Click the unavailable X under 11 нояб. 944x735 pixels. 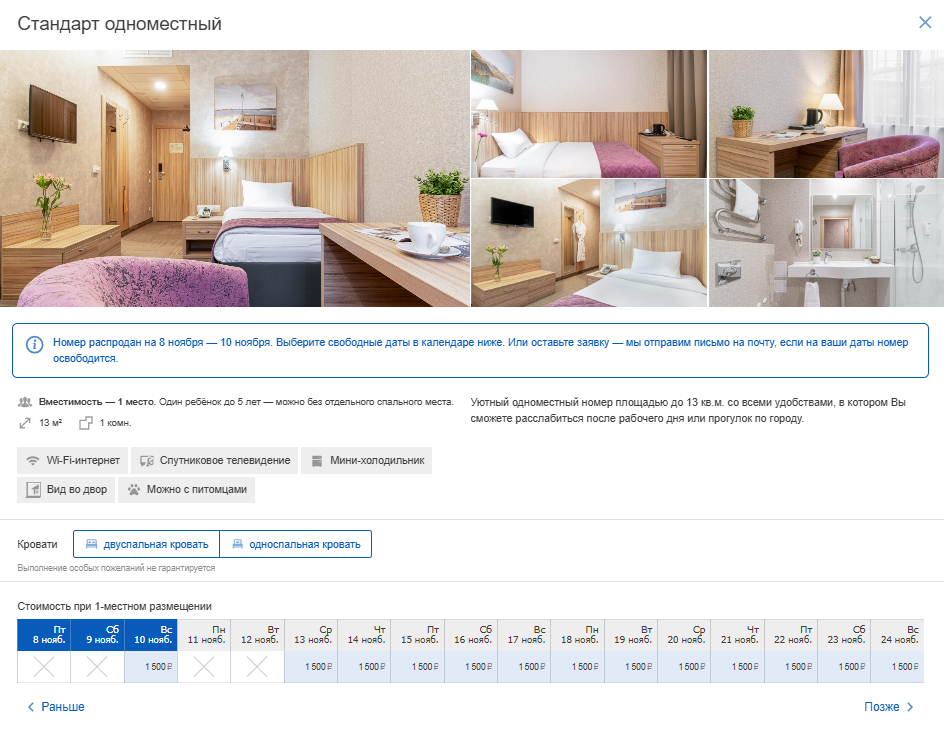(x=204, y=666)
